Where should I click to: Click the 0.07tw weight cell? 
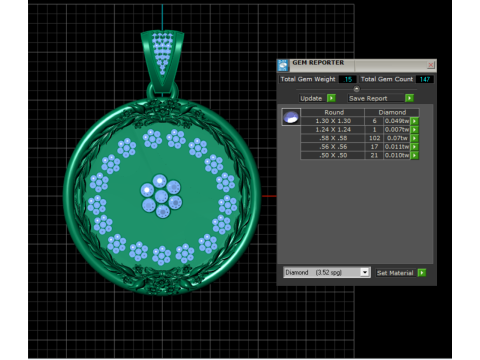coord(397,138)
